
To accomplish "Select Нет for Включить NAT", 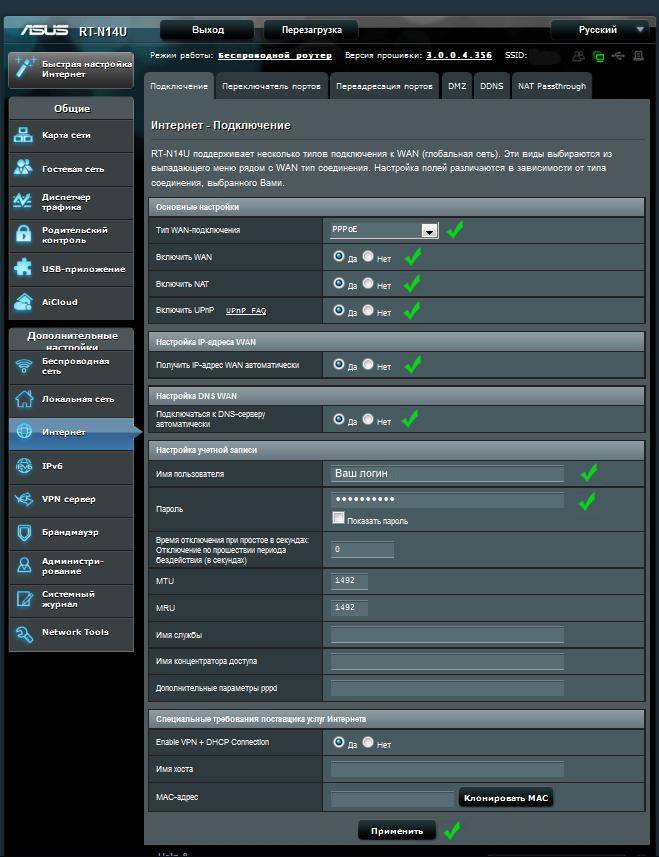I will pyautogui.click(x=368, y=285).
